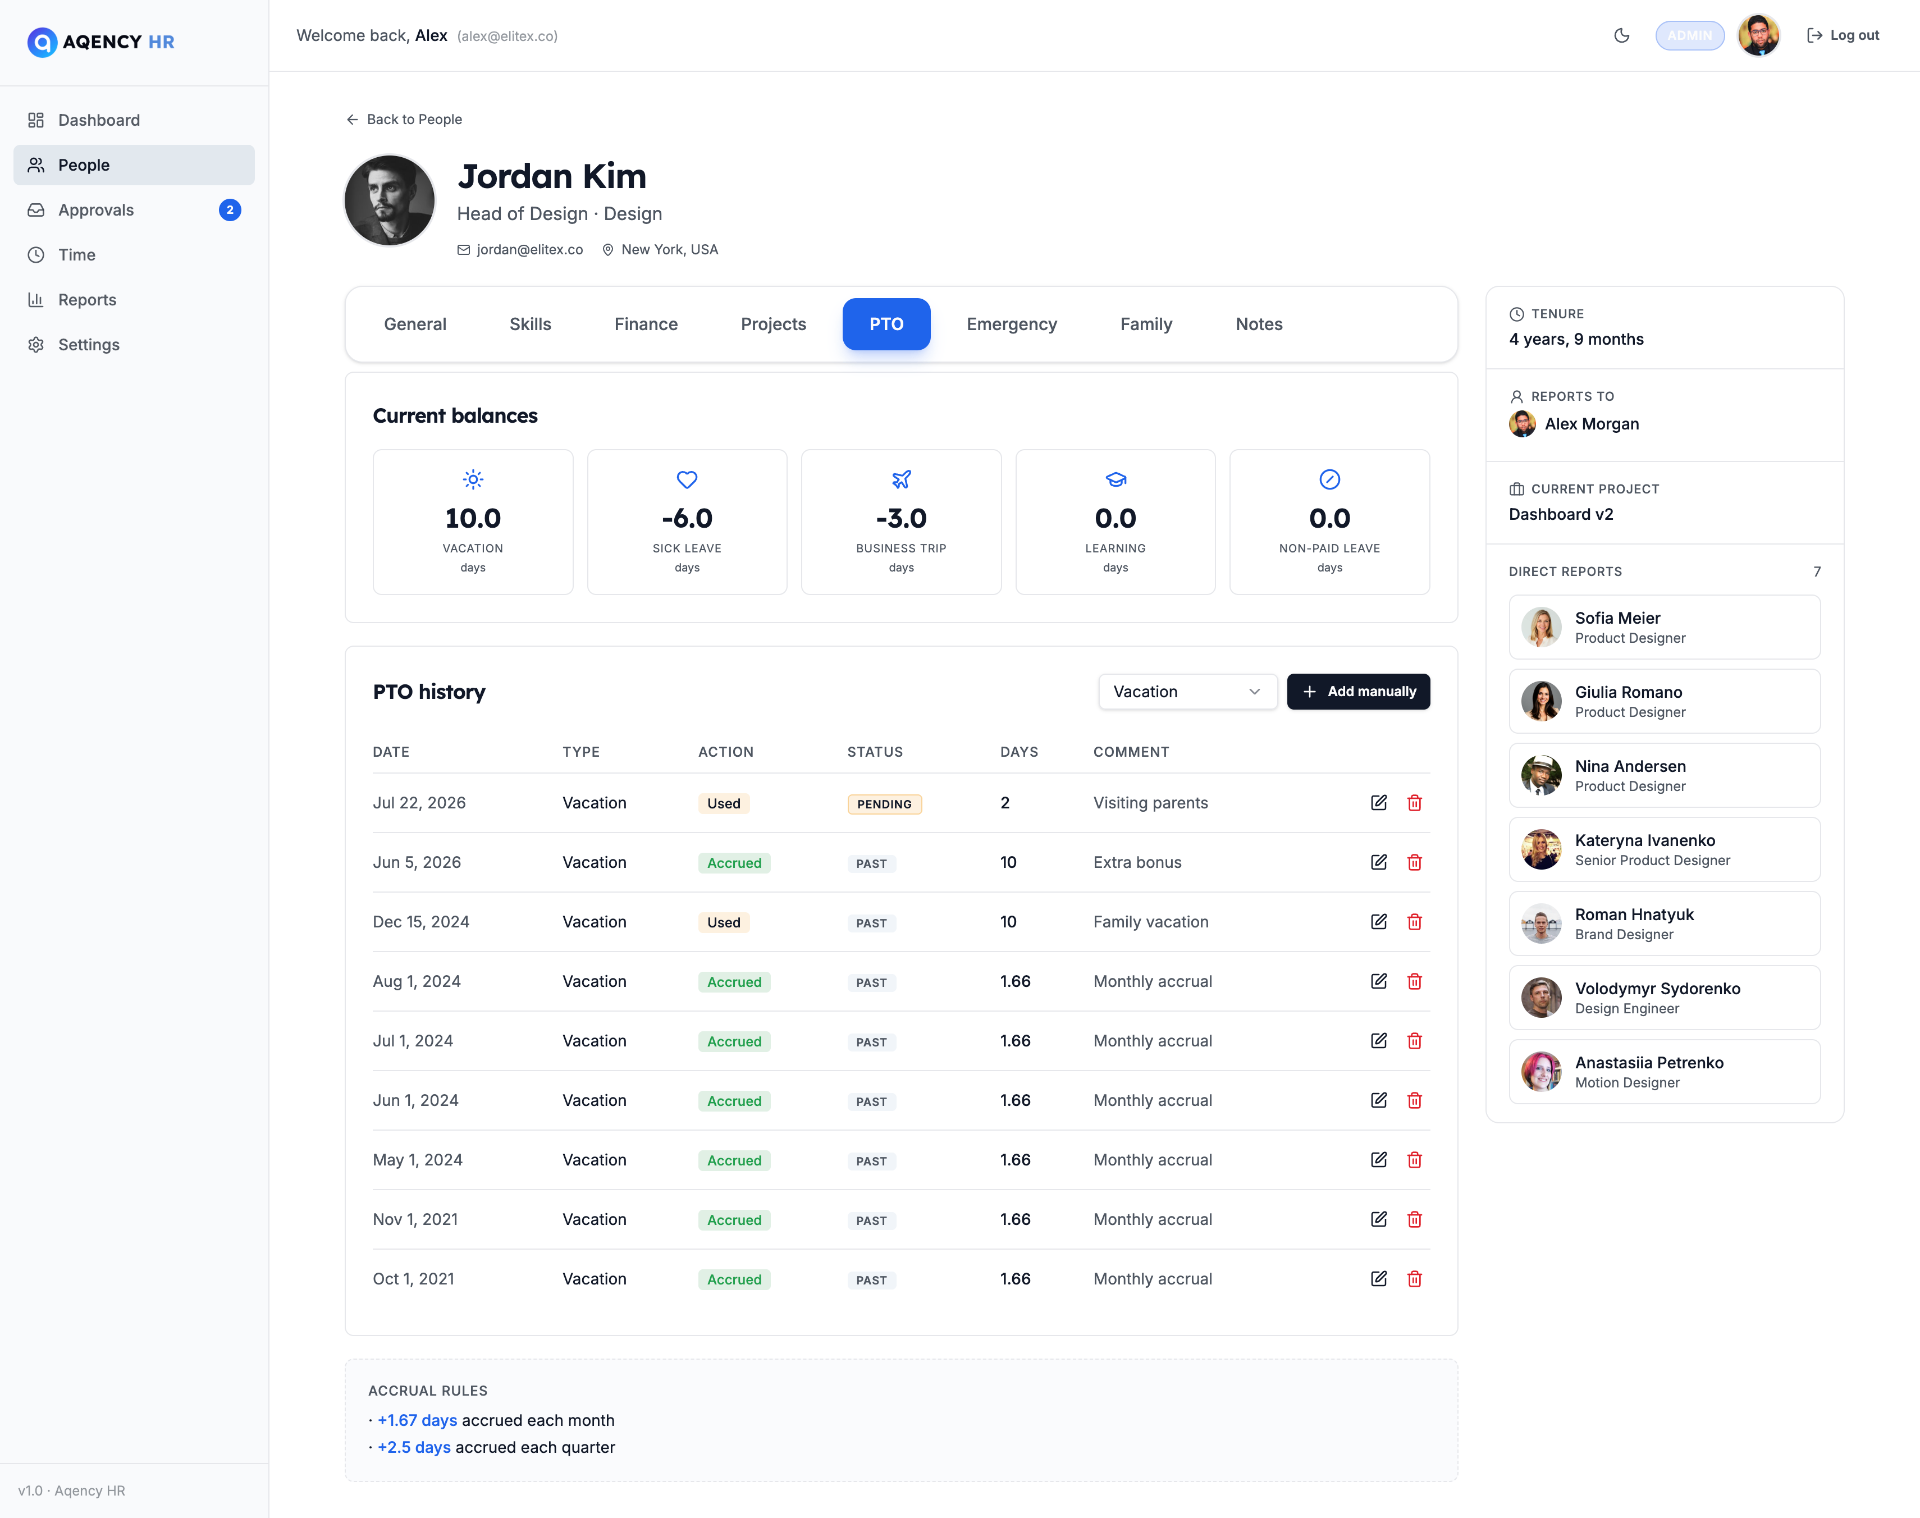This screenshot has height=1518, width=1920.
Task: Open Sofia Meier's direct report card
Action: 1664,627
